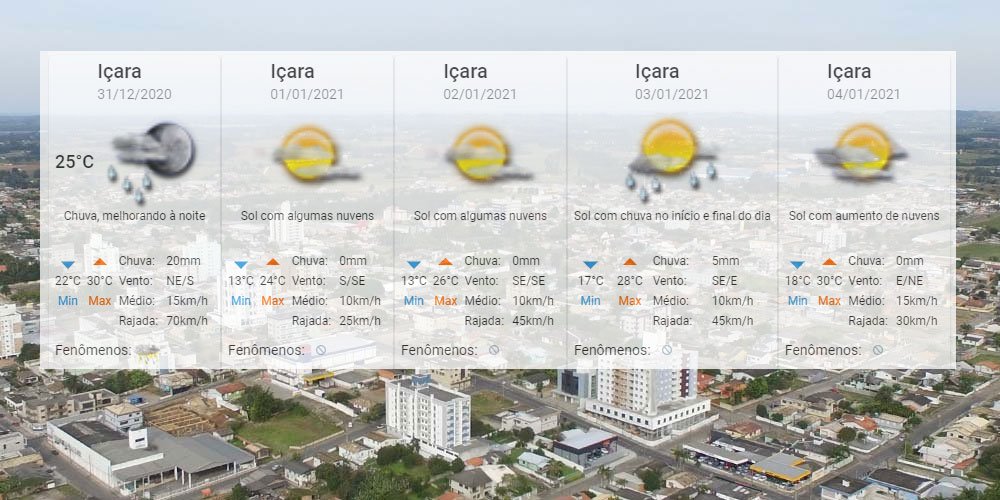Screen dimensions: 1000x500
Task: Click the orange Max arrow on the 01/01/2021 card
Action: pos(273,264)
